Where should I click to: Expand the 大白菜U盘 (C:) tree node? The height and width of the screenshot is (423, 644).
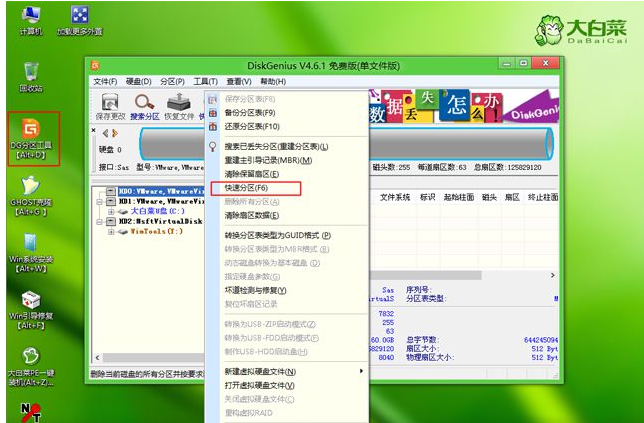pyautogui.click(x=113, y=212)
